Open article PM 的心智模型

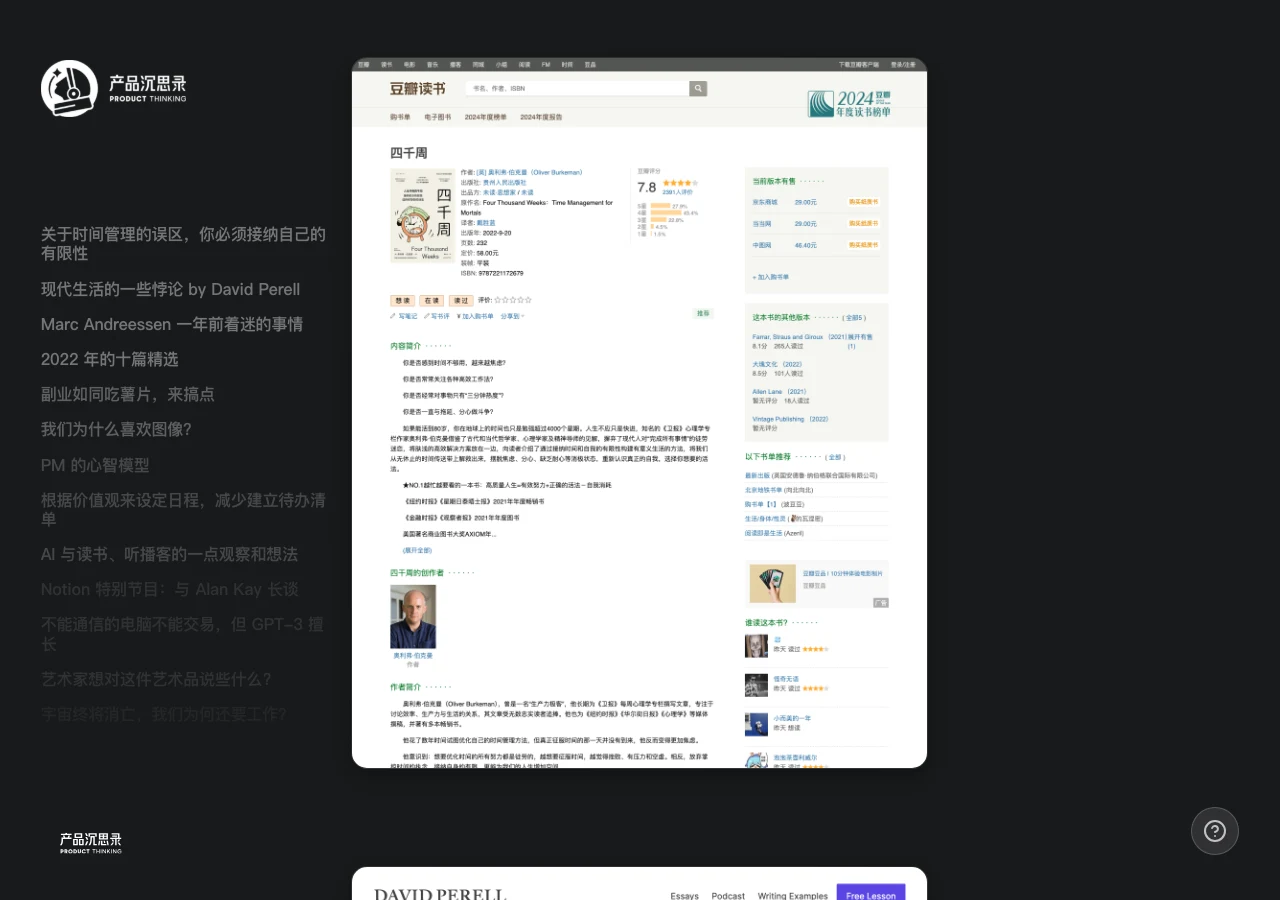pyautogui.click(x=95, y=465)
